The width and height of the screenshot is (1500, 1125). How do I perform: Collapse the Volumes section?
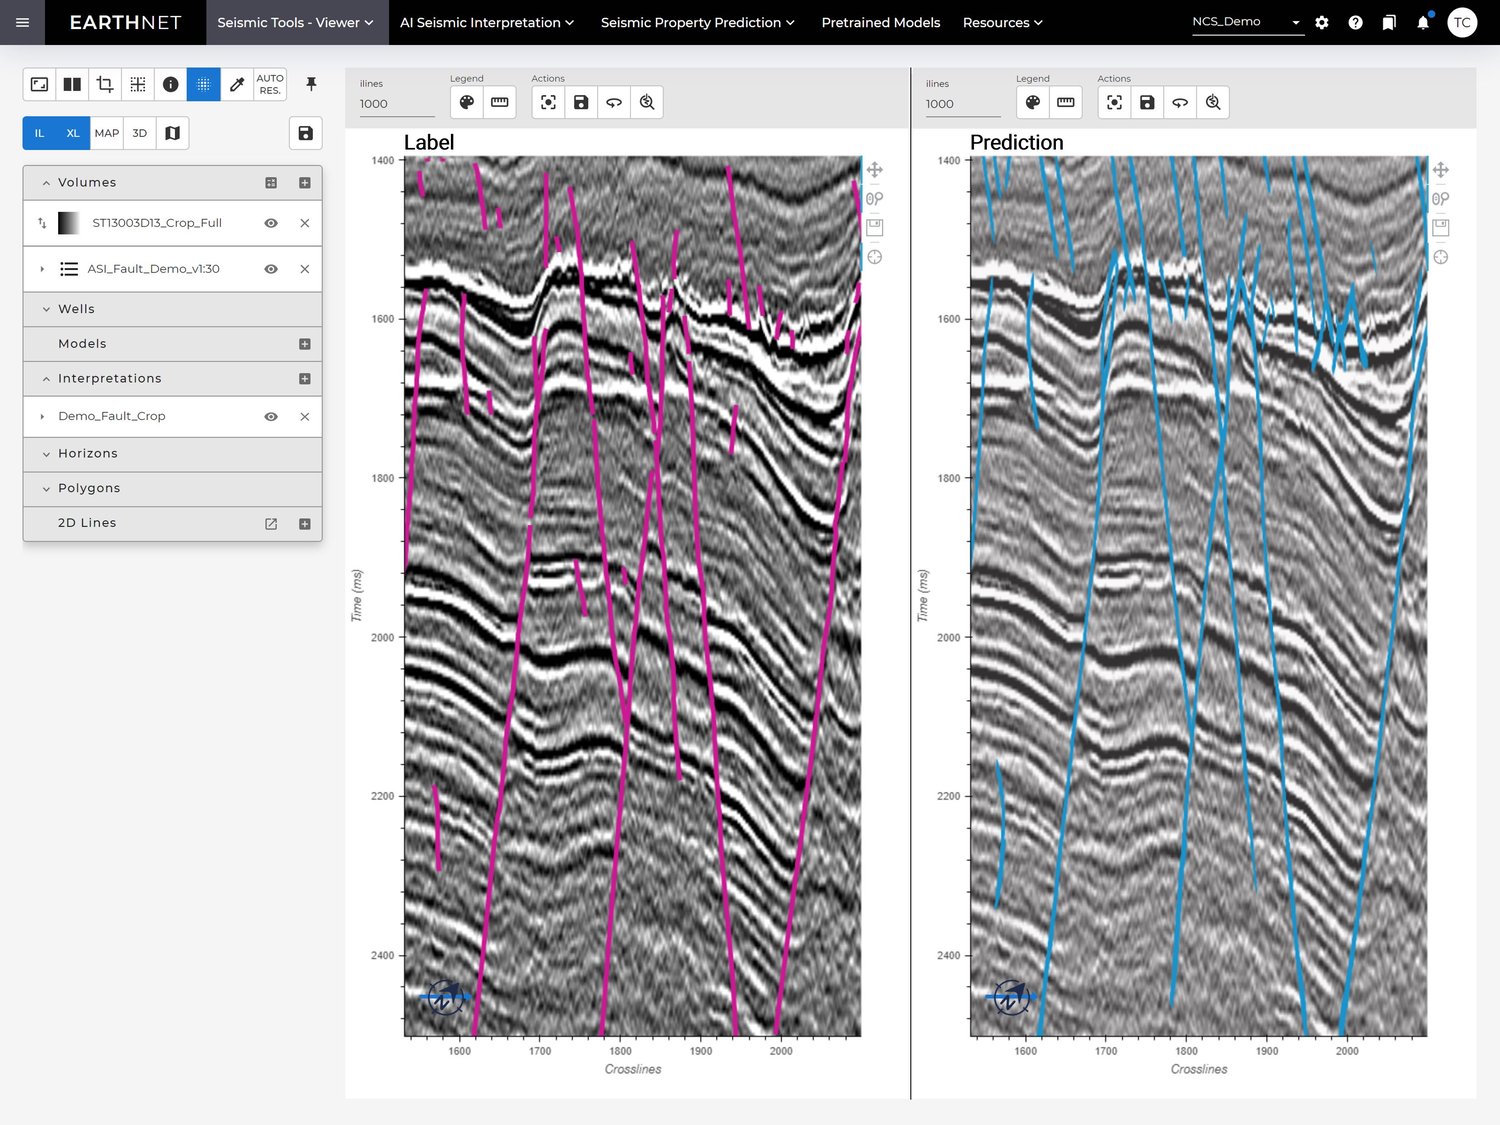[46, 182]
